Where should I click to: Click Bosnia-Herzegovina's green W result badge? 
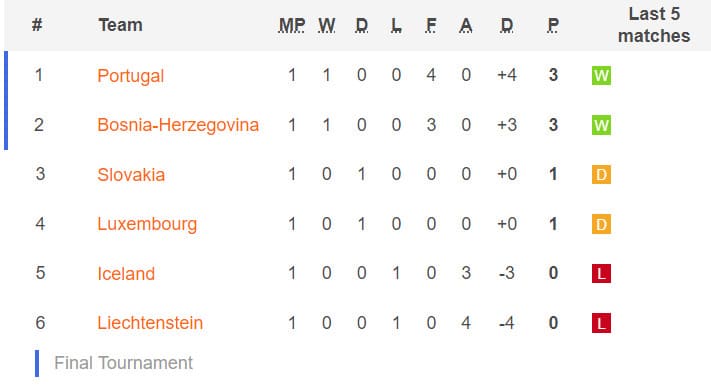[x=601, y=125]
